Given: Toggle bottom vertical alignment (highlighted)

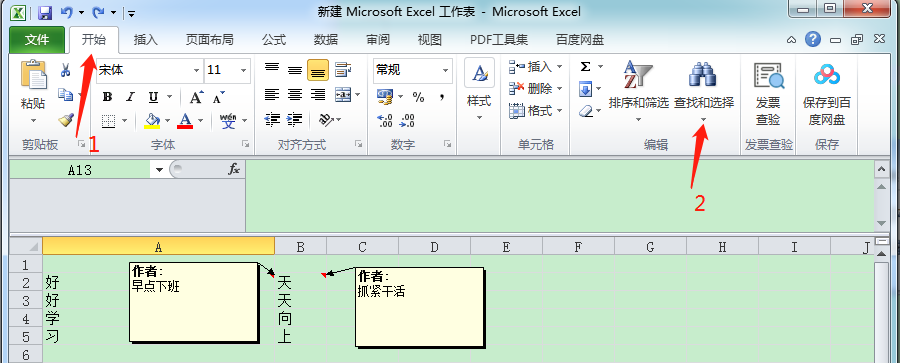Looking at the screenshot, I should 317,70.
